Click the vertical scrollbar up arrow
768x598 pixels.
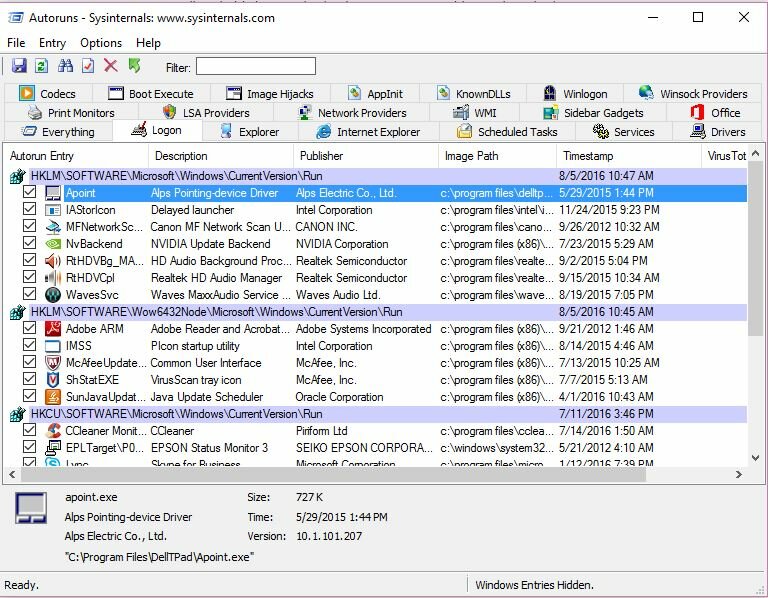tap(755, 153)
